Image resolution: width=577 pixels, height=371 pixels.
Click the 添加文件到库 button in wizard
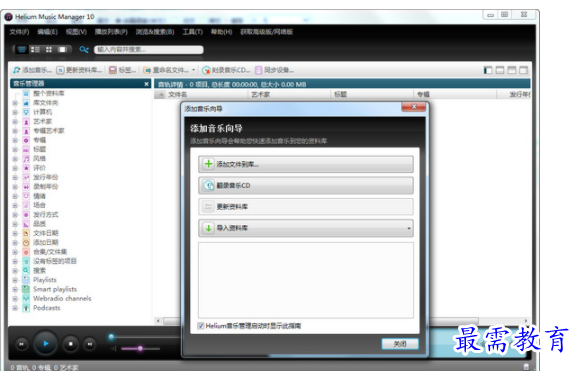tap(305, 164)
